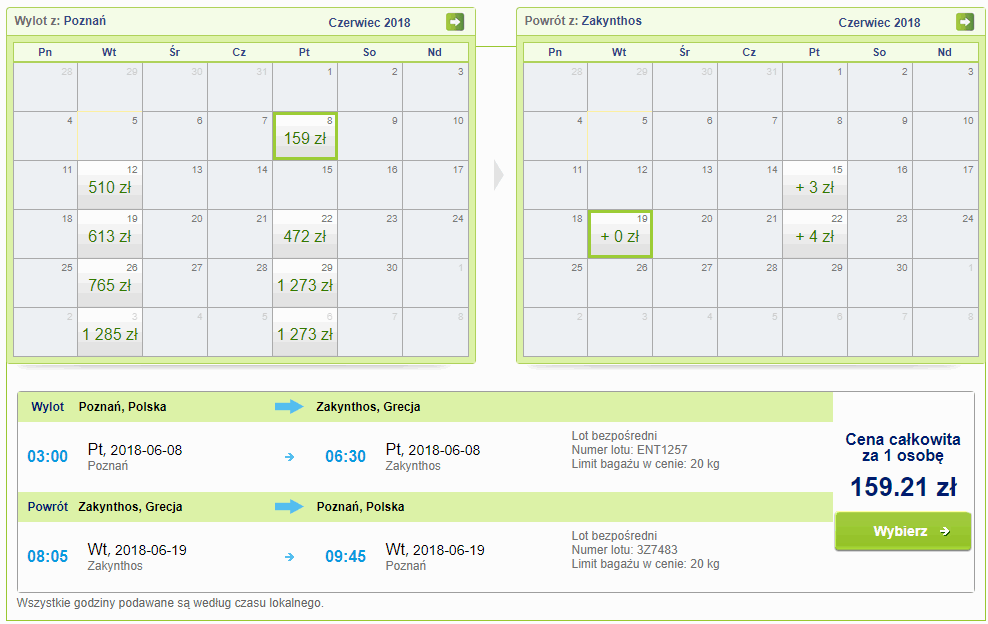Viewport: 988px width, 624px height.
Task: Choose June 15 return for + 3 zł
Action: click(815, 185)
